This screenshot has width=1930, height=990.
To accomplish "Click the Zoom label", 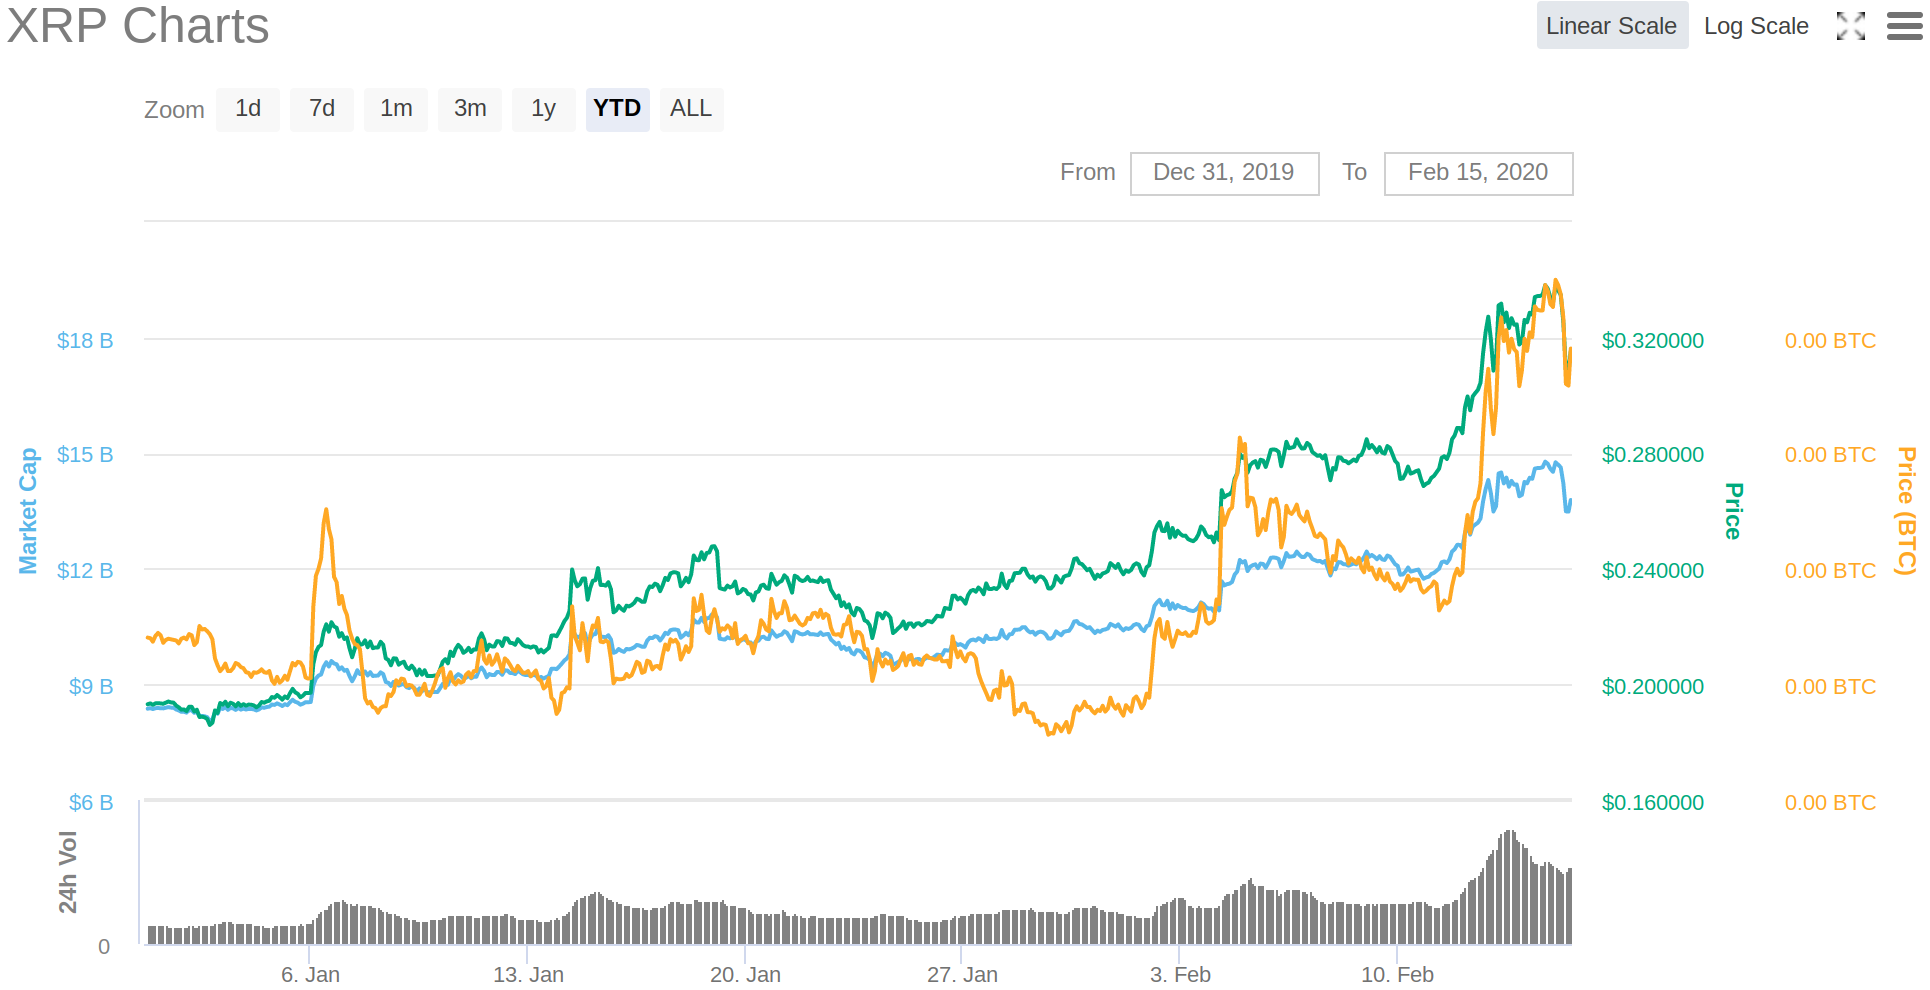I will click(174, 110).
